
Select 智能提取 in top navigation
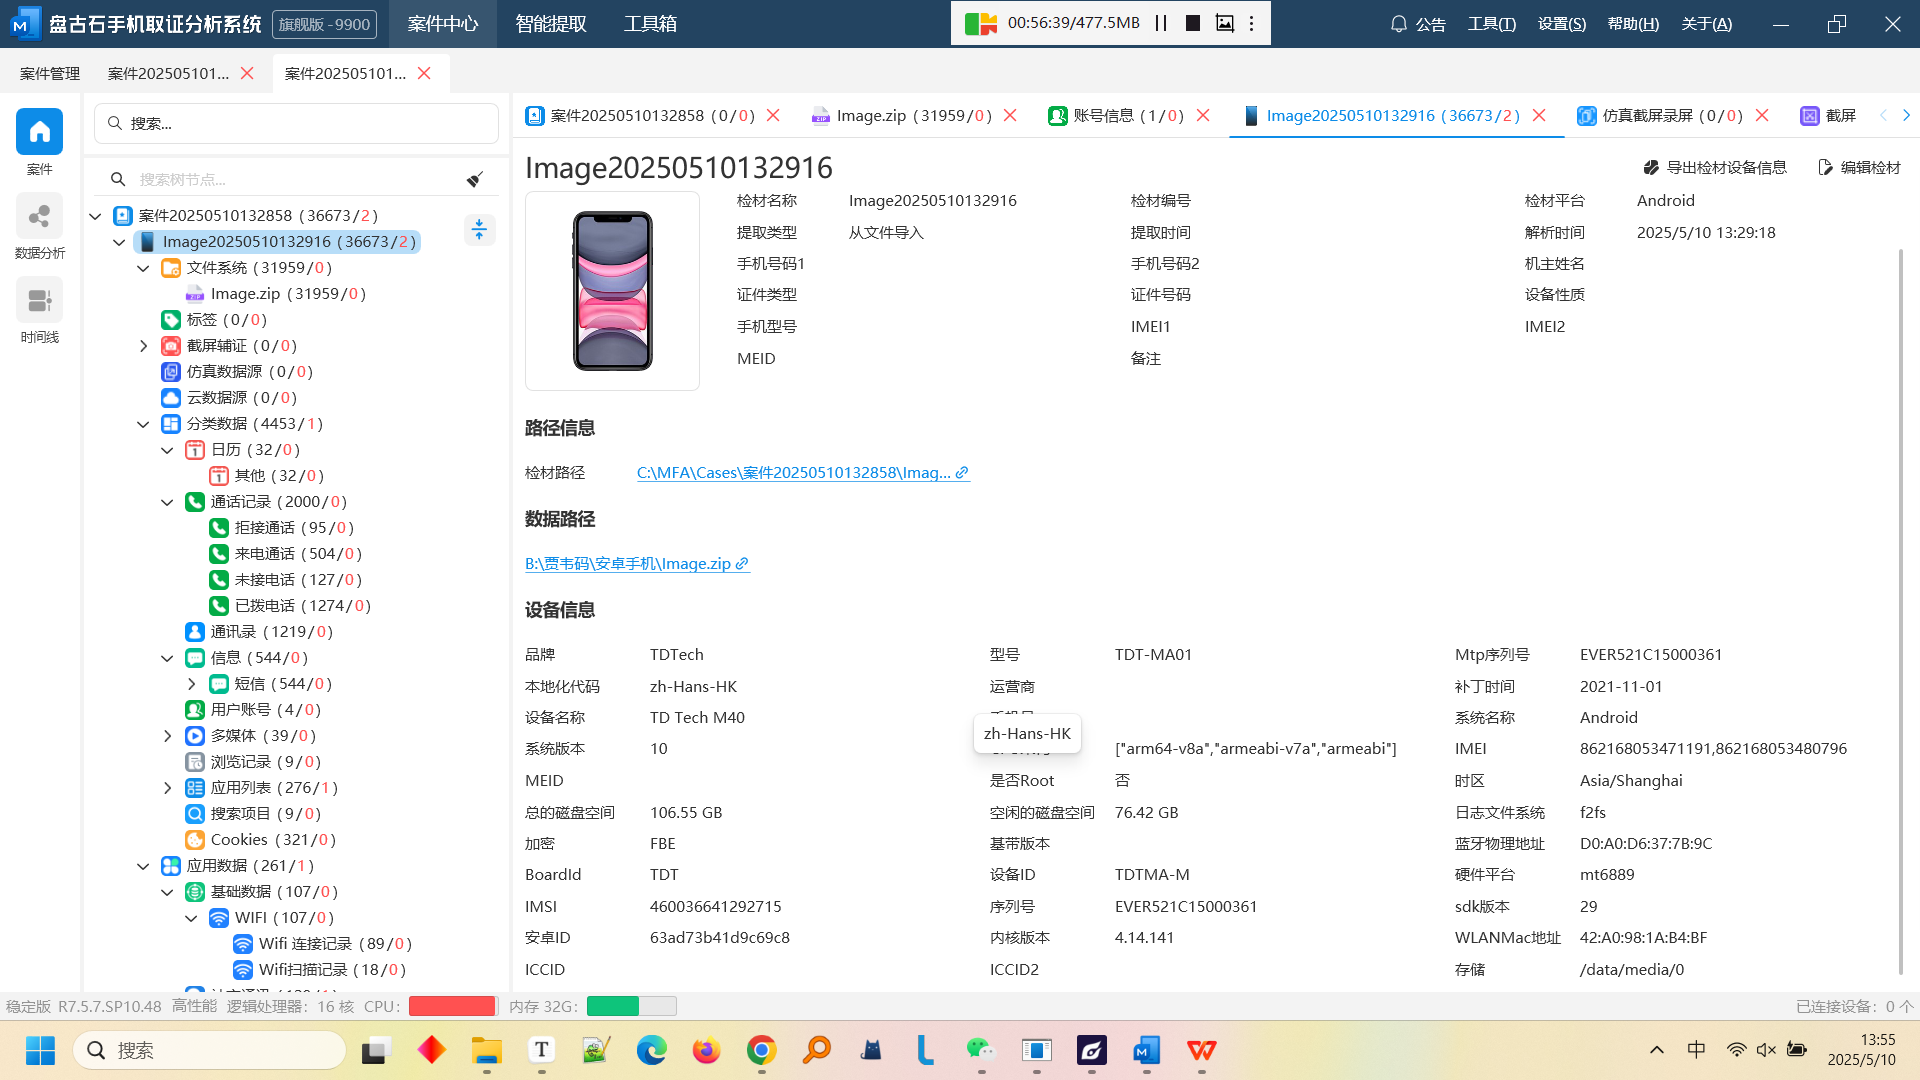click(x=551, y=24)
